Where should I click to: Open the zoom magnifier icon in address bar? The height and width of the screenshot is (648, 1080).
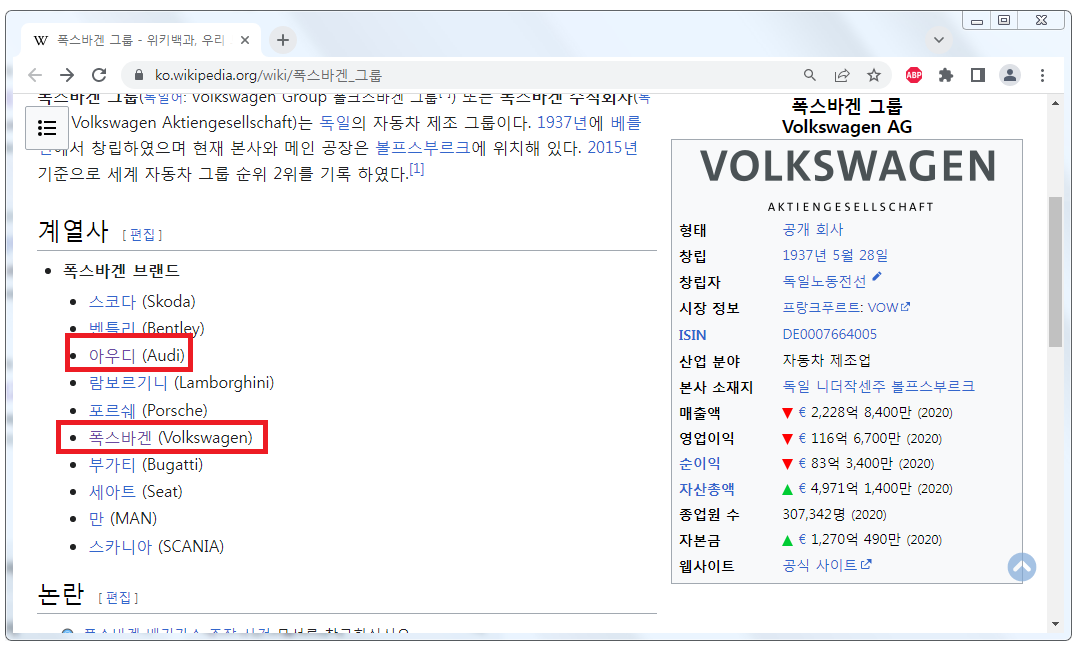pyautogui.click(x=810, y=75)
